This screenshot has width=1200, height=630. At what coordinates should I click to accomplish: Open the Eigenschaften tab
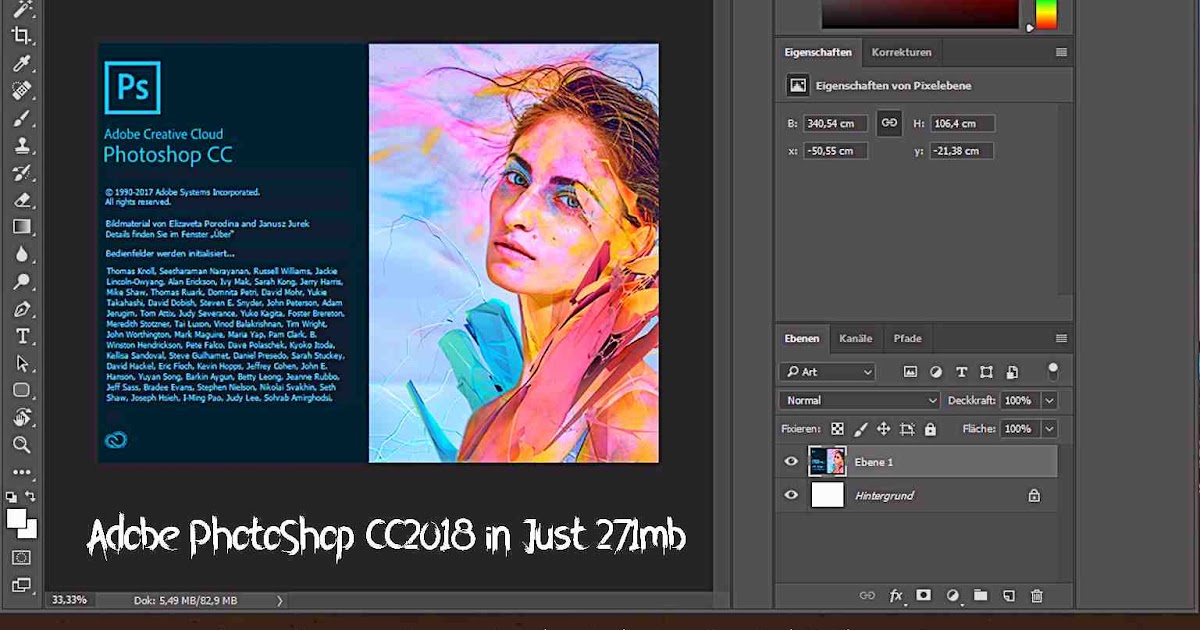click(x=818, y=53)
